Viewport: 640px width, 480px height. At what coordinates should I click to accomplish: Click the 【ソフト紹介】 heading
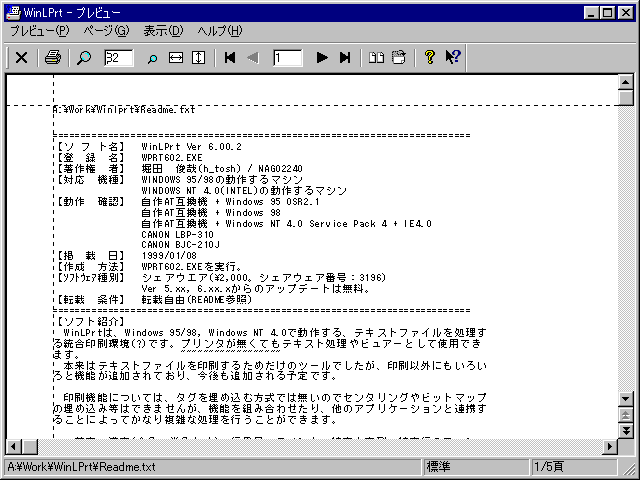coord(91,322)
